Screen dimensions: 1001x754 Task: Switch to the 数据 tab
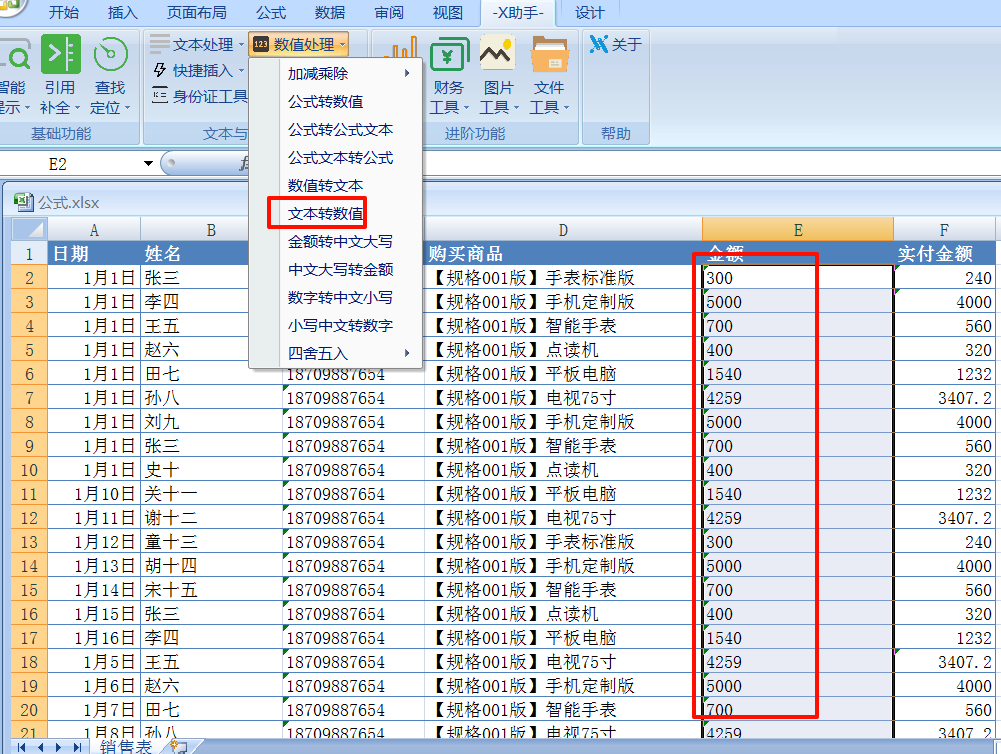tap(330, 12)
